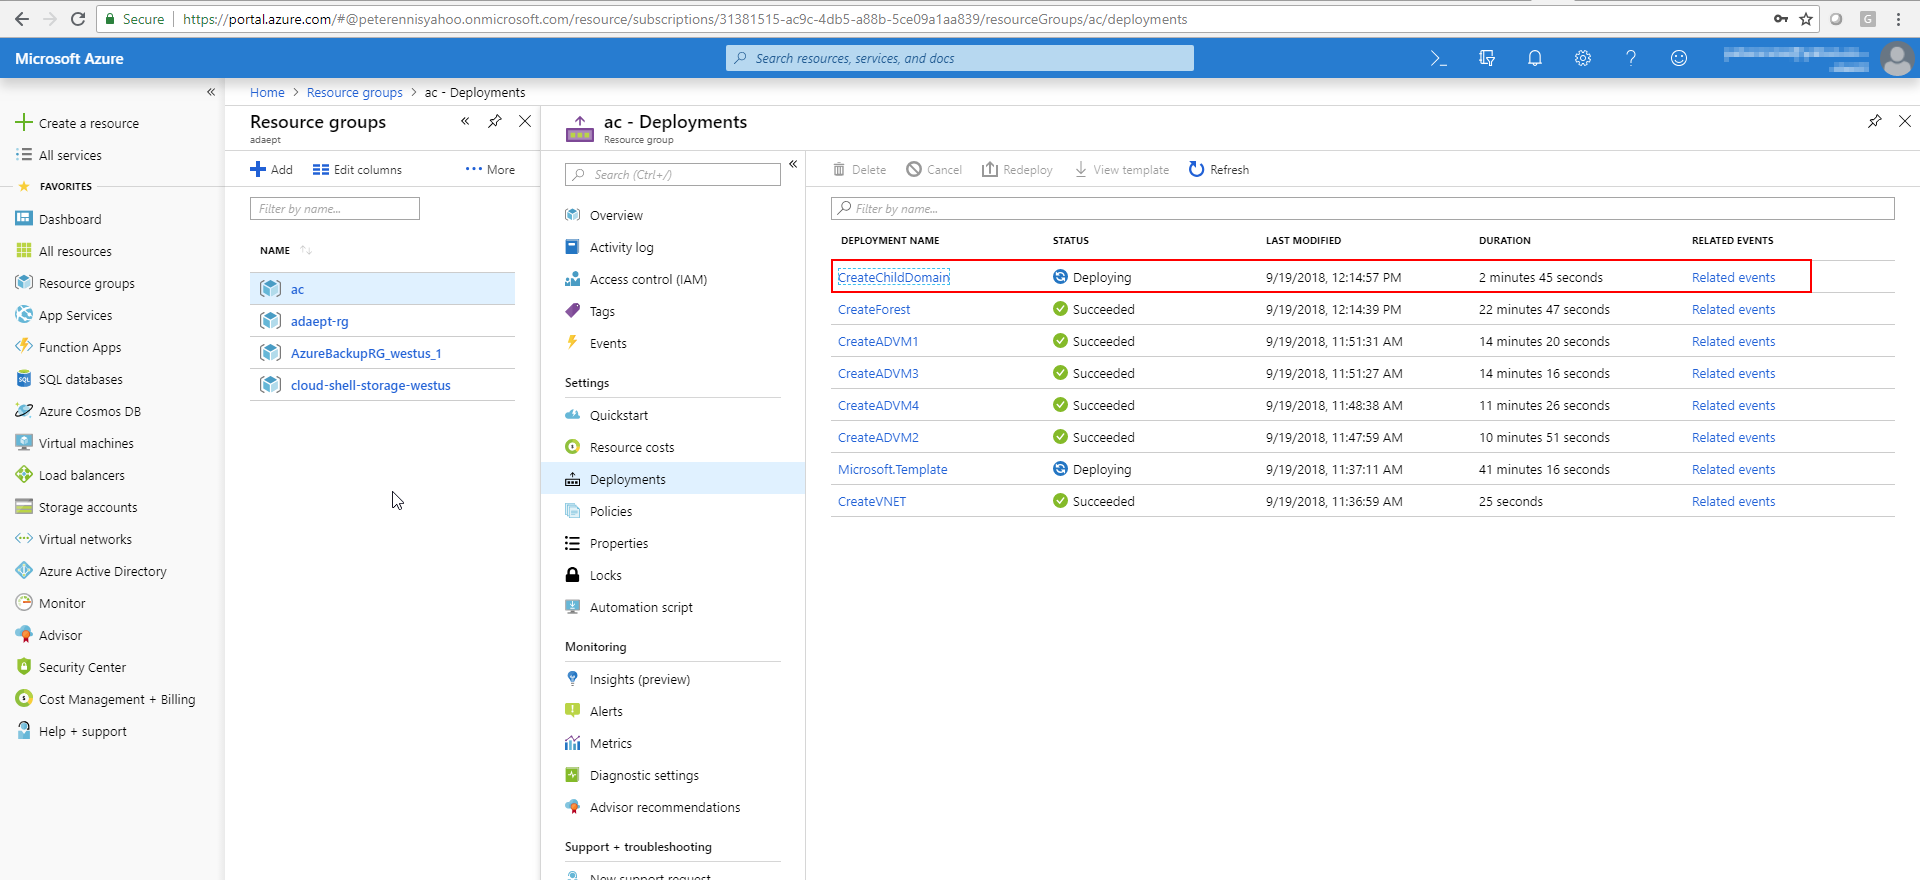Image resolution: width=1920 pixels, height=880 pixels.
Task: Click Add in the Resource groups blade
Action: 271,170
